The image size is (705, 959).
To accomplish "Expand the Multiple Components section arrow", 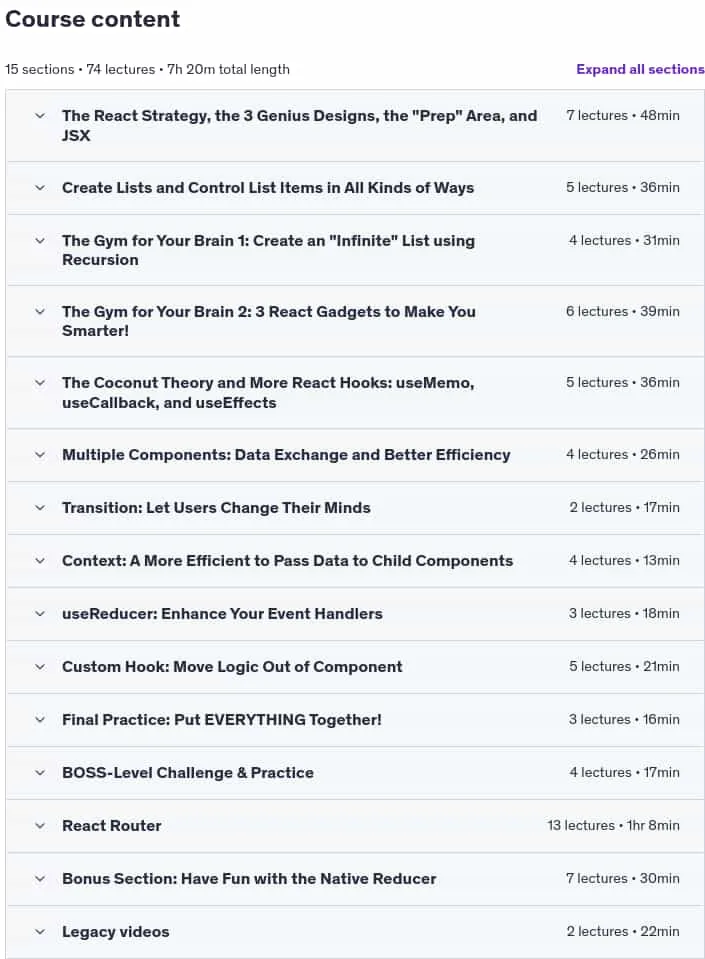I will (x=40, y=455).
